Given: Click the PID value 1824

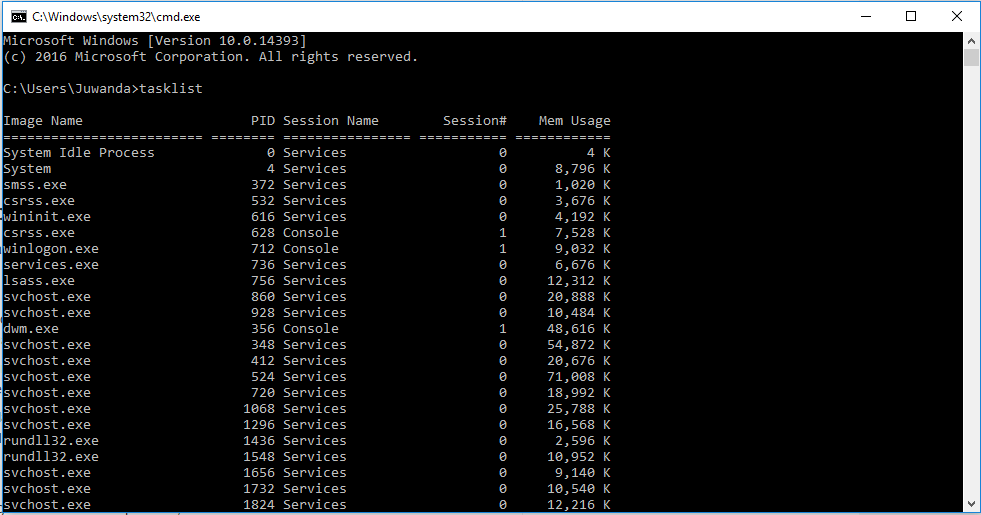Looking at the screenshot, I should coord(259,504).
